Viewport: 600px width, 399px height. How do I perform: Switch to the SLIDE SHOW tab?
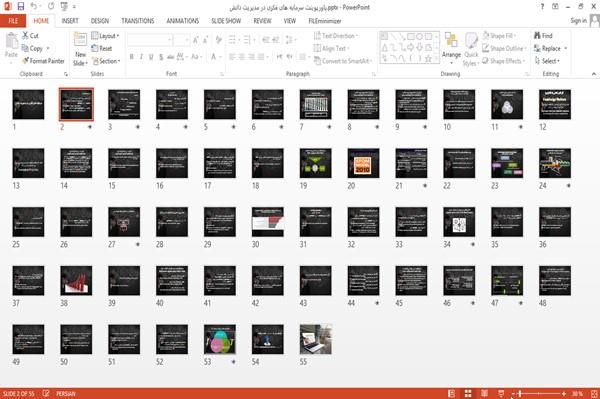[x=226, y=21]
